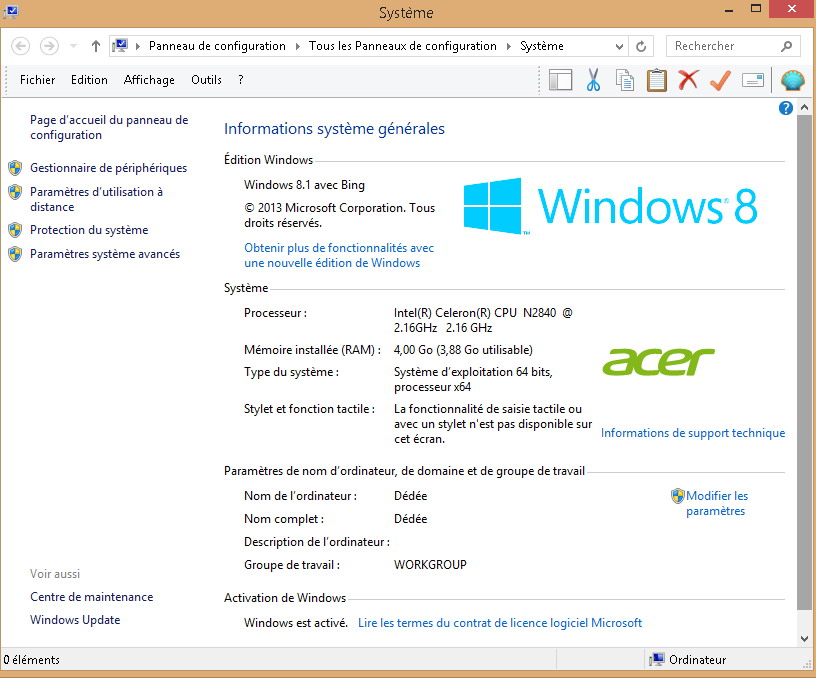Image resolution: width=816 pixels, height=678 pixels.
Task: Open Gestionnaire de périphériques
Action: pos(108,168)
